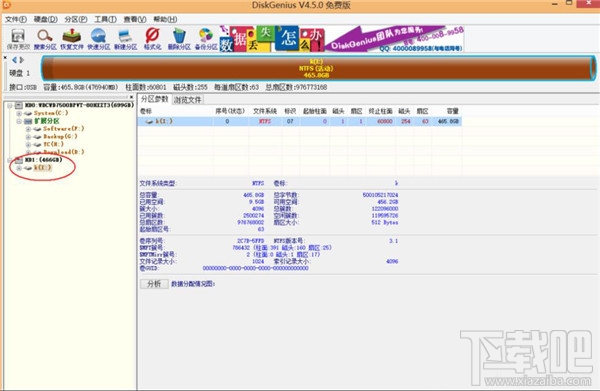Open the 备份分区 (Backup partition) tool
This screenshot has height=391, width=600.
coord(206,39)
